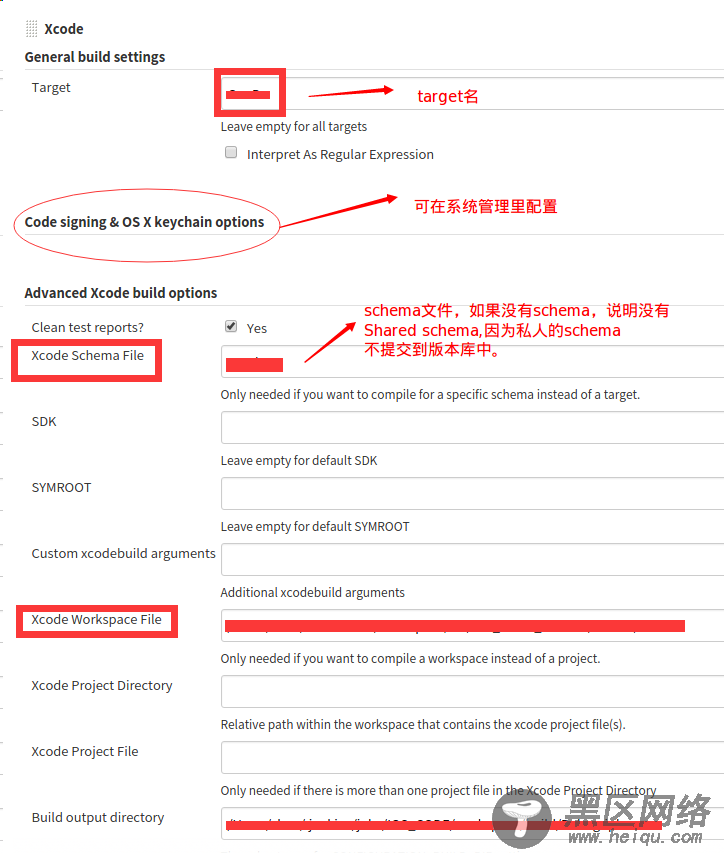Click the SYMROOT input field
The height and width of the screenshot is (854, 724).
[472, 493]
